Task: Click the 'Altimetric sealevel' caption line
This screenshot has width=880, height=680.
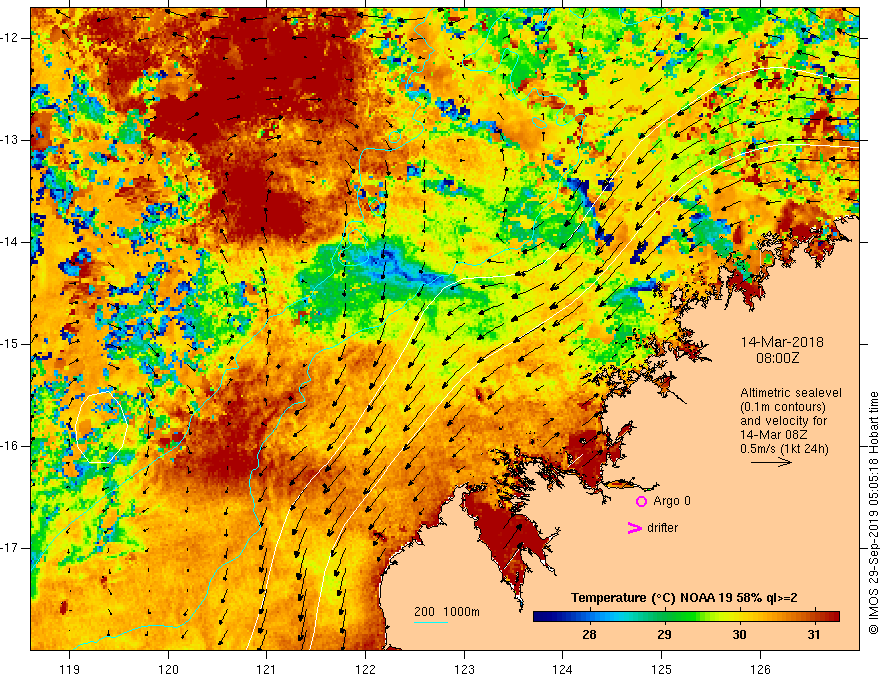Action: [791, 393]
